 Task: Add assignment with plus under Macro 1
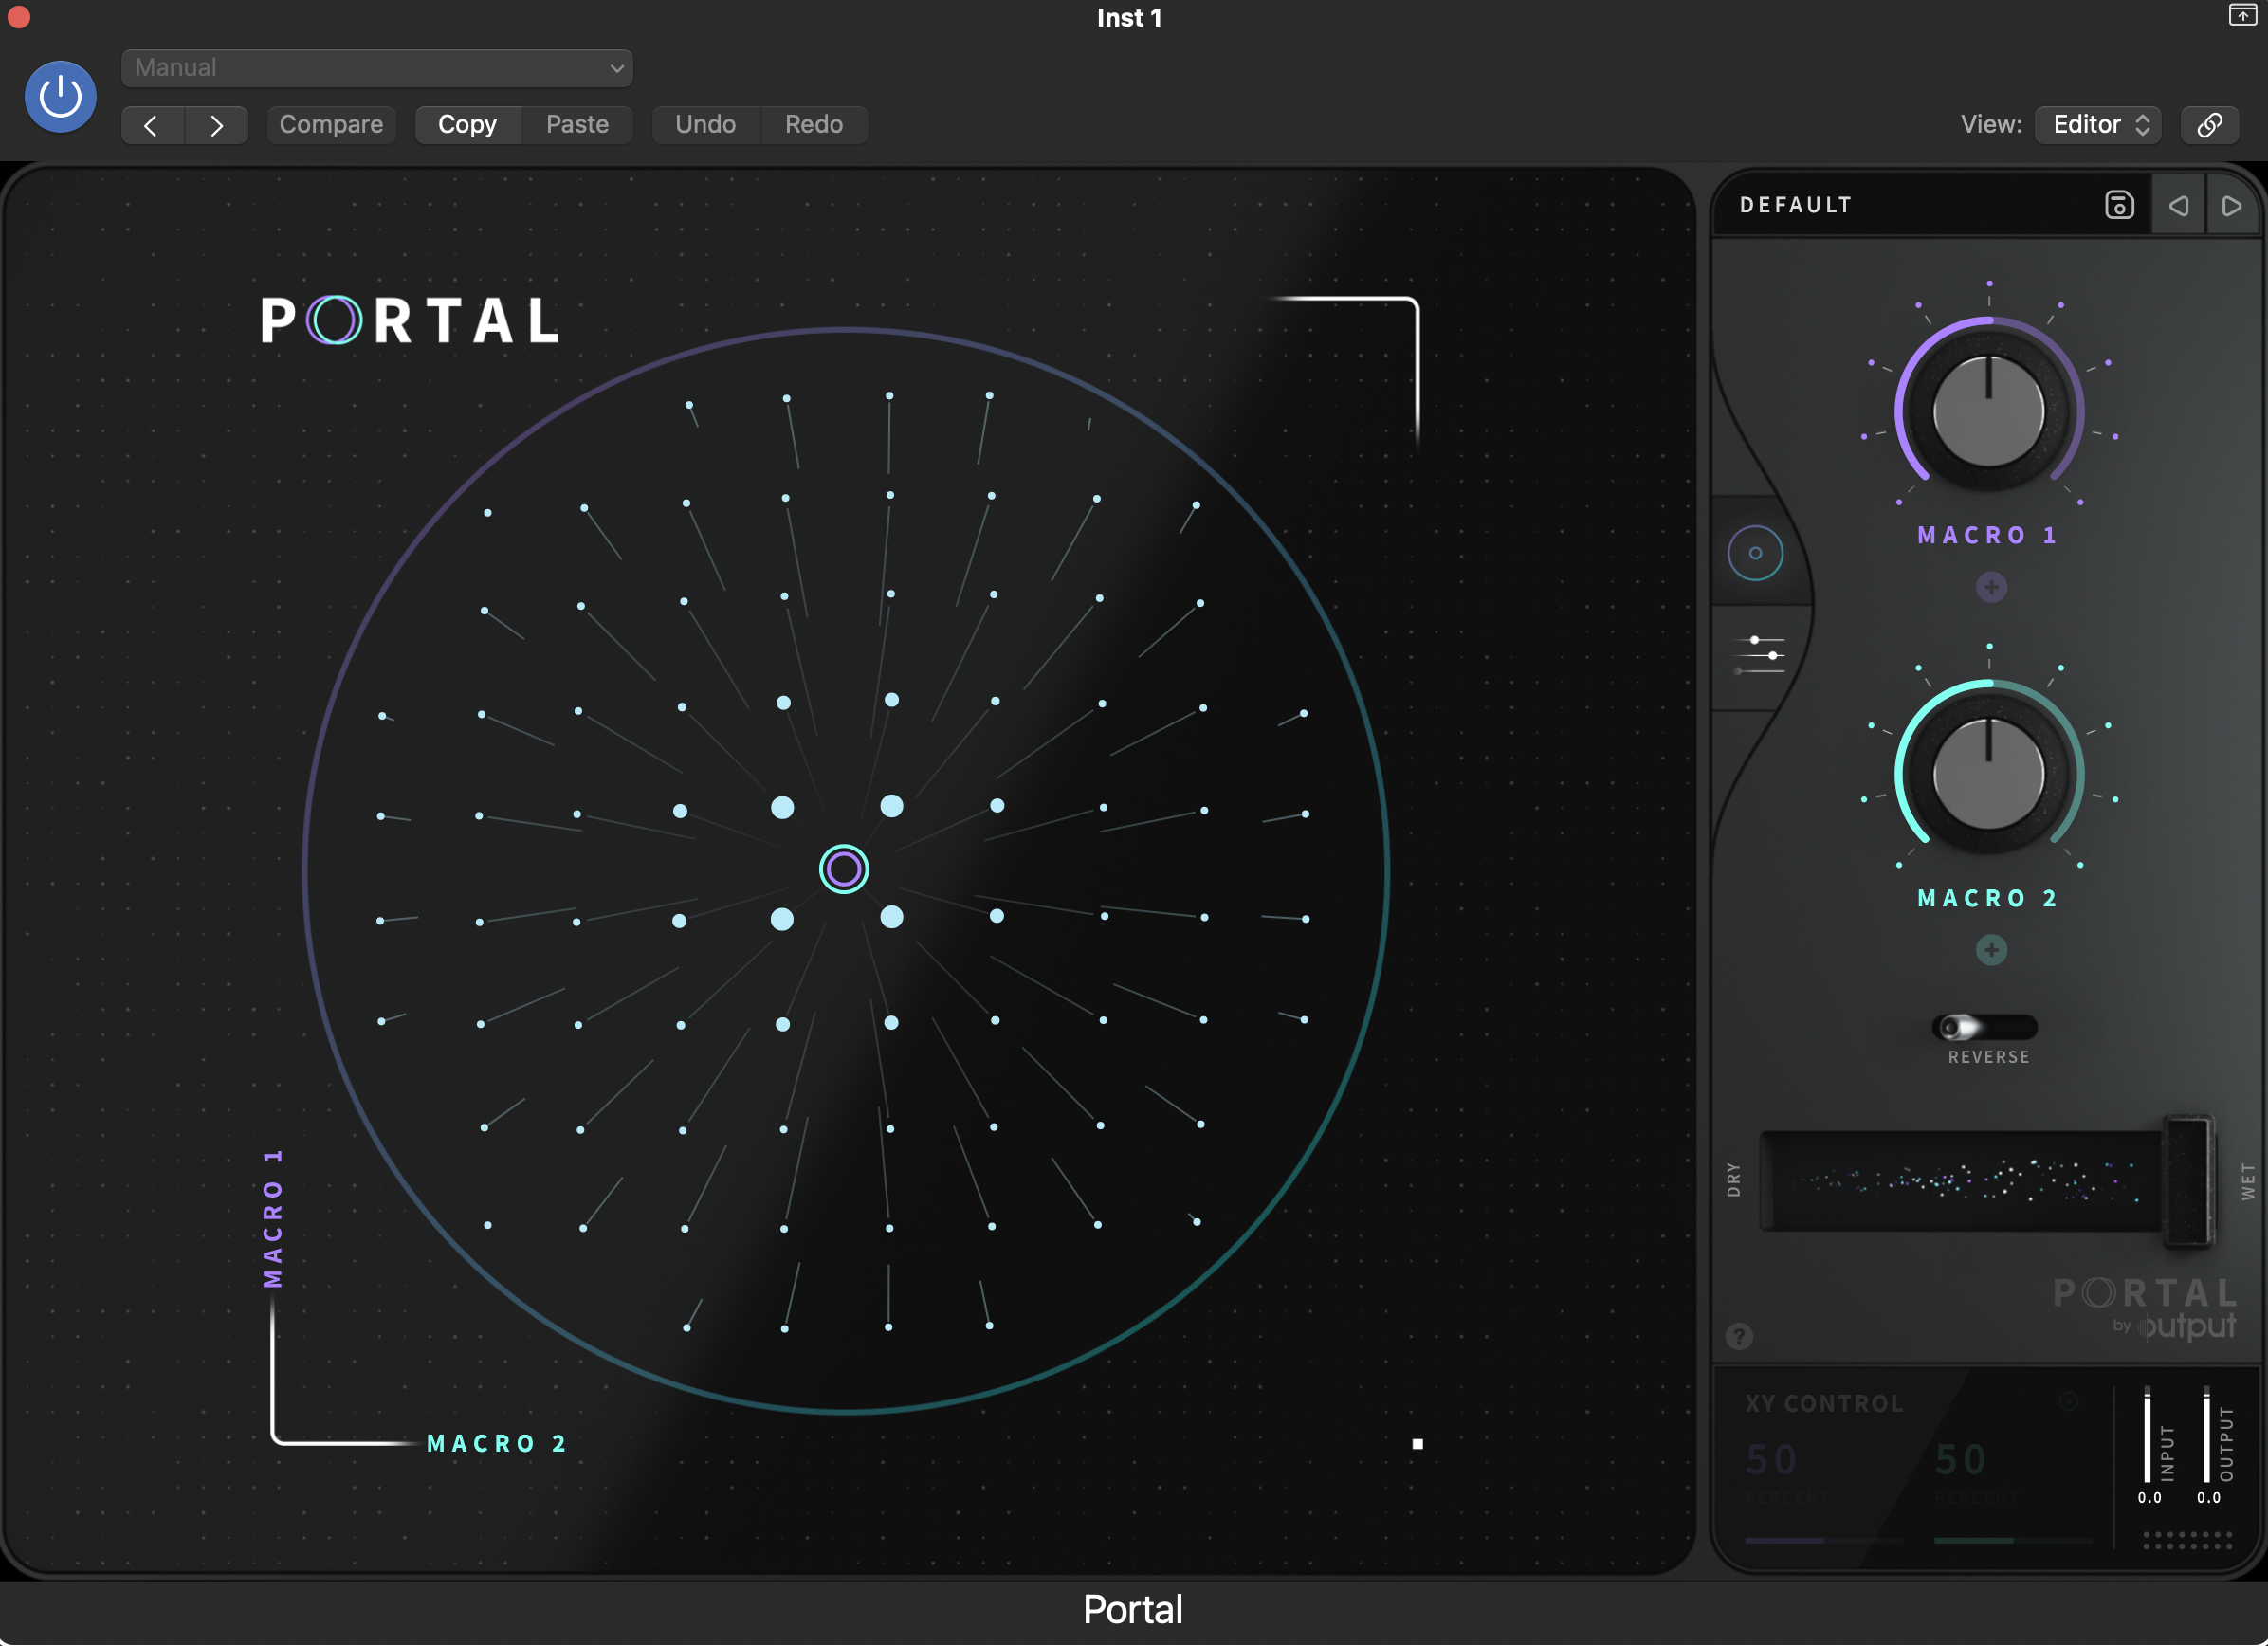[x=1991, y=587]
